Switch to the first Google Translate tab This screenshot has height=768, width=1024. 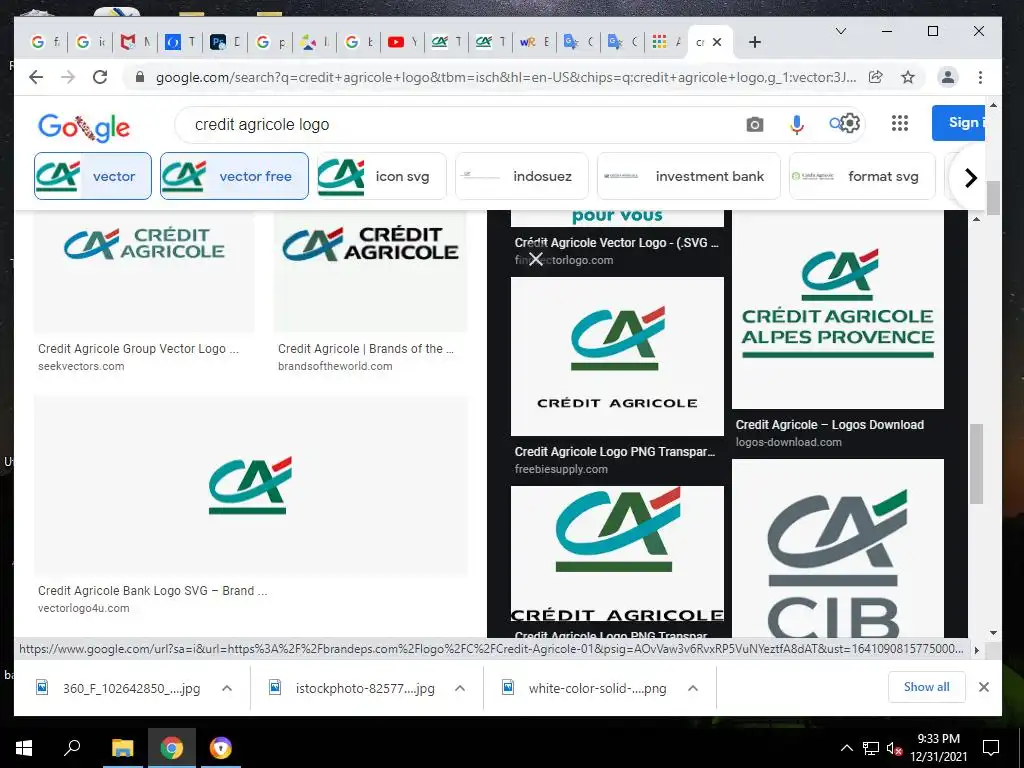(579, 42)
